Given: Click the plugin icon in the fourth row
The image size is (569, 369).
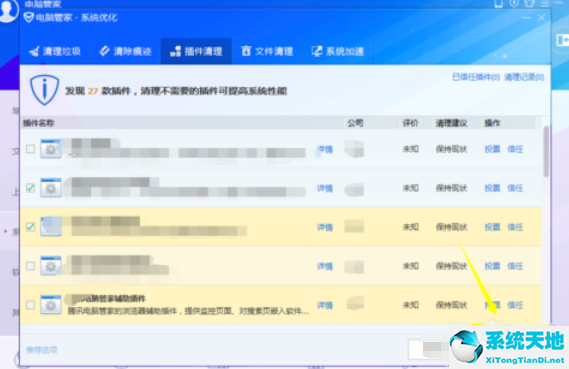Looking at the screenshot, I should coord(51,266).
